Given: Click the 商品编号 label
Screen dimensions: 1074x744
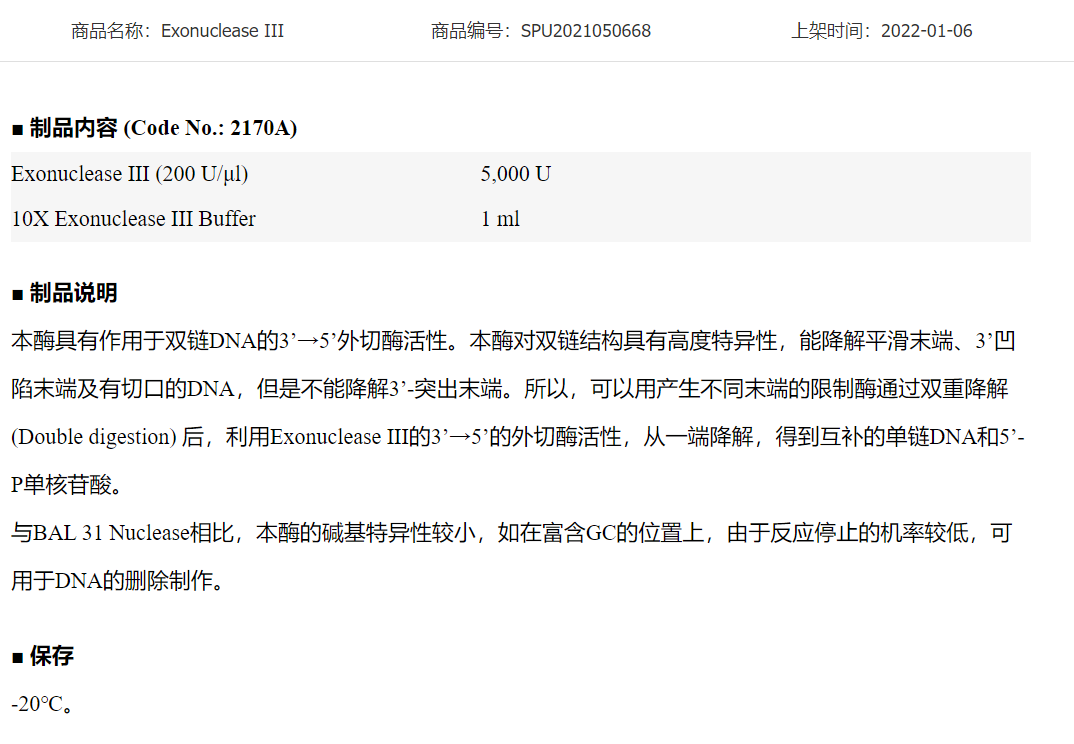Looking at the screenshot, I should tap(470, 31).
